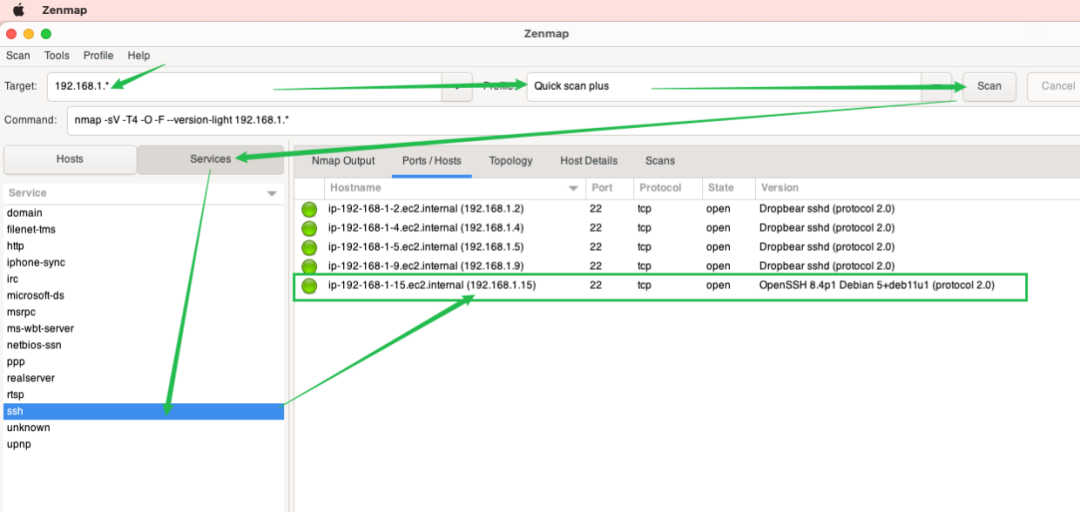Click port 22 cell for 192.168.1.5
This screenshot has width=1080, height=512.
point(596,247)
